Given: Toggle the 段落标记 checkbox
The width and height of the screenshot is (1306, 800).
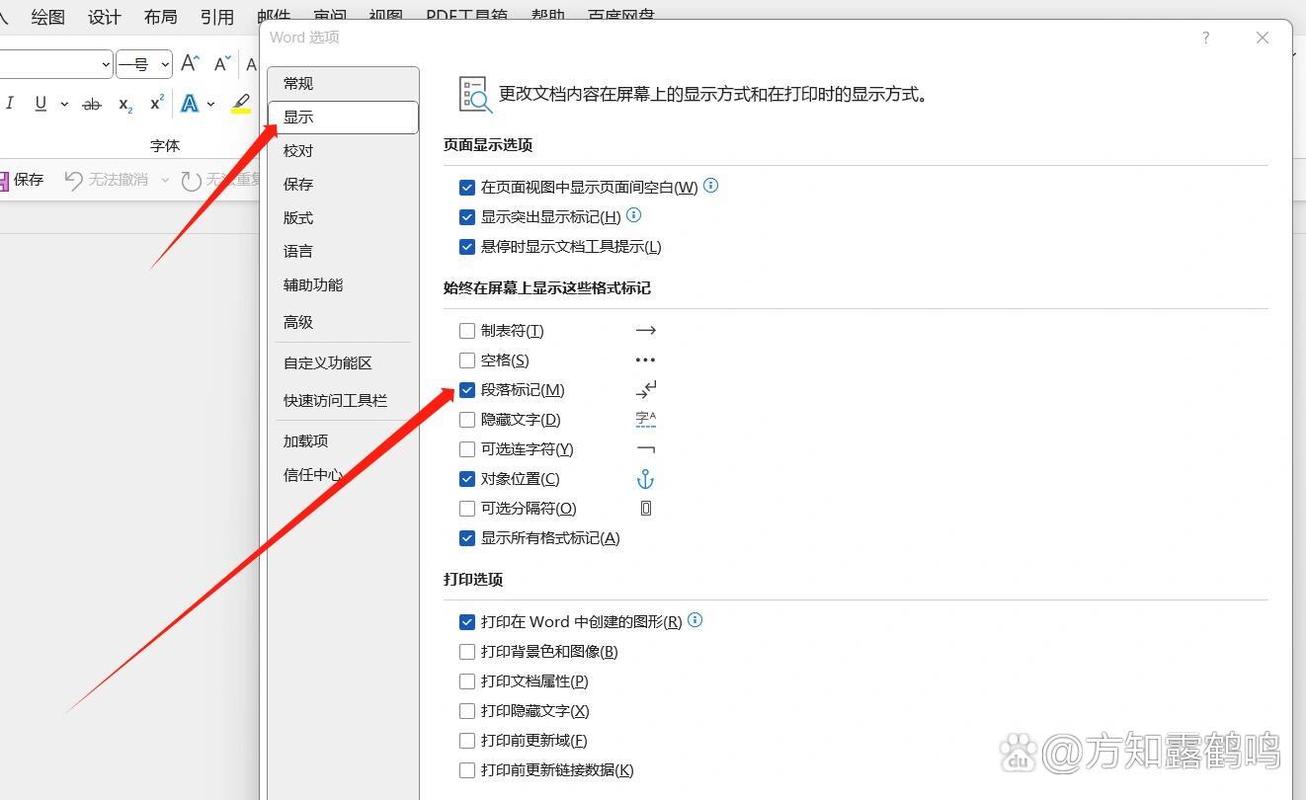Looking at the screenshot, I should [467, 390].
